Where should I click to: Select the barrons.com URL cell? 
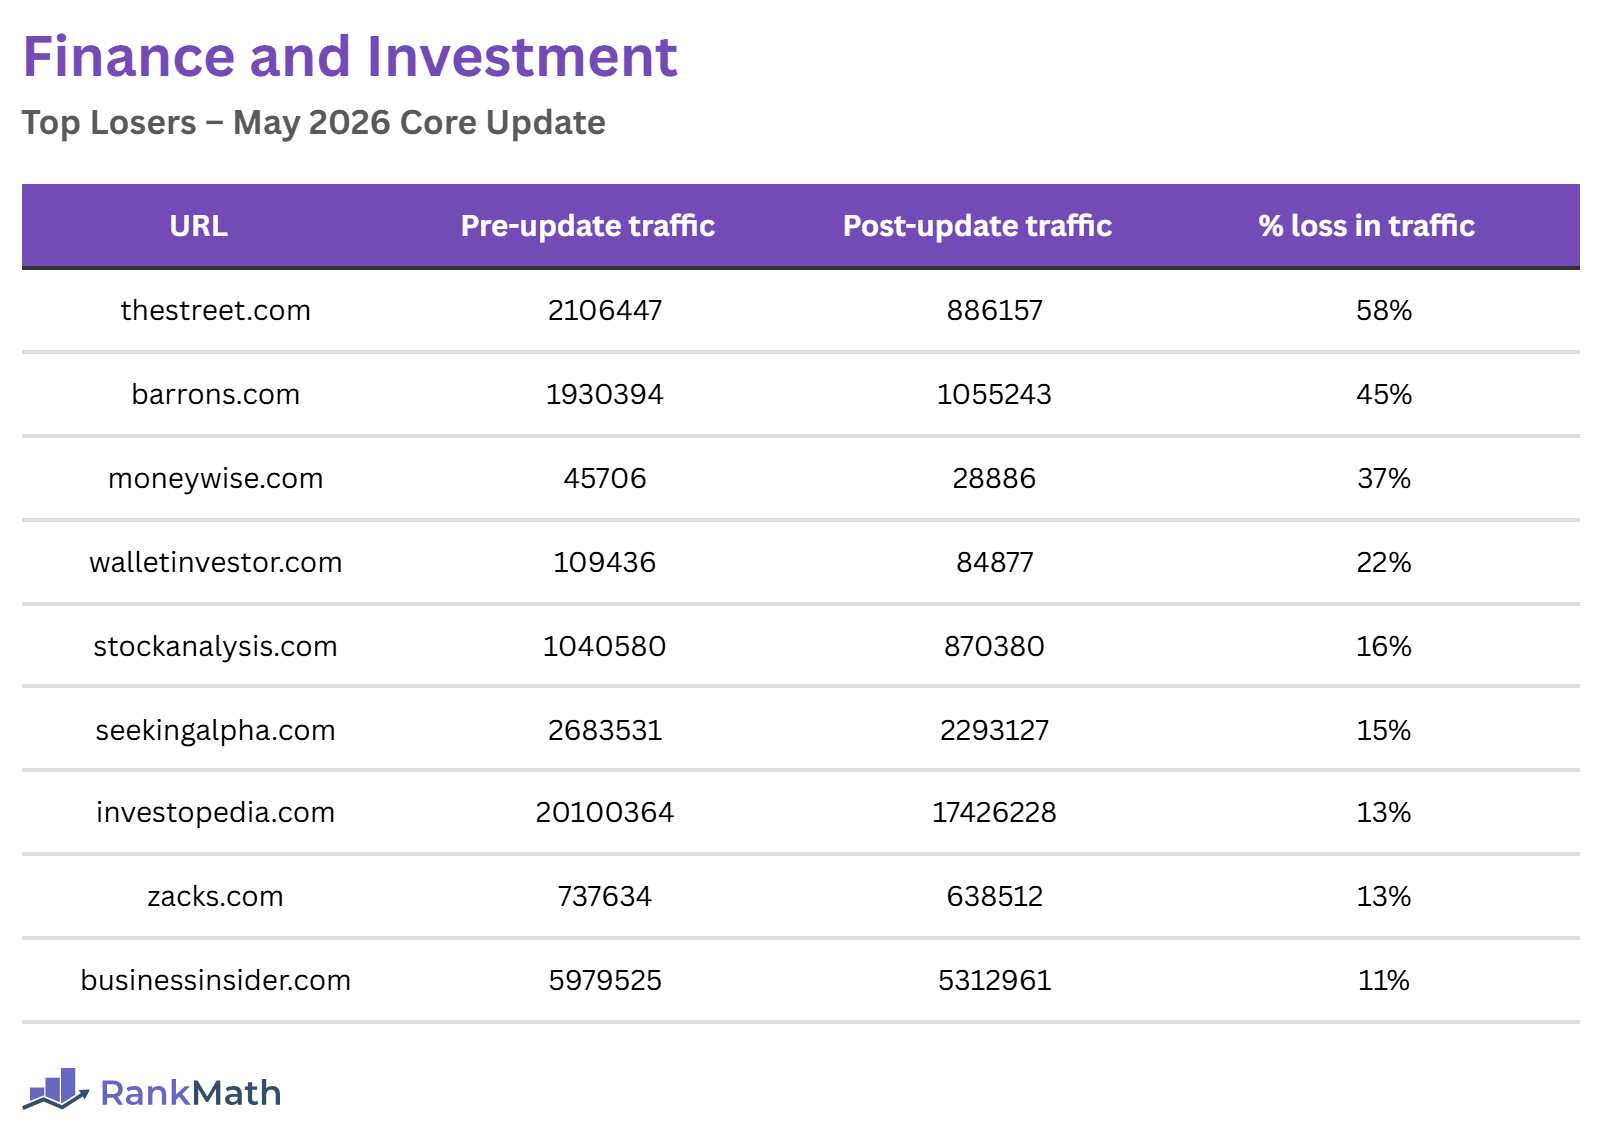click(x=216, y=394)
